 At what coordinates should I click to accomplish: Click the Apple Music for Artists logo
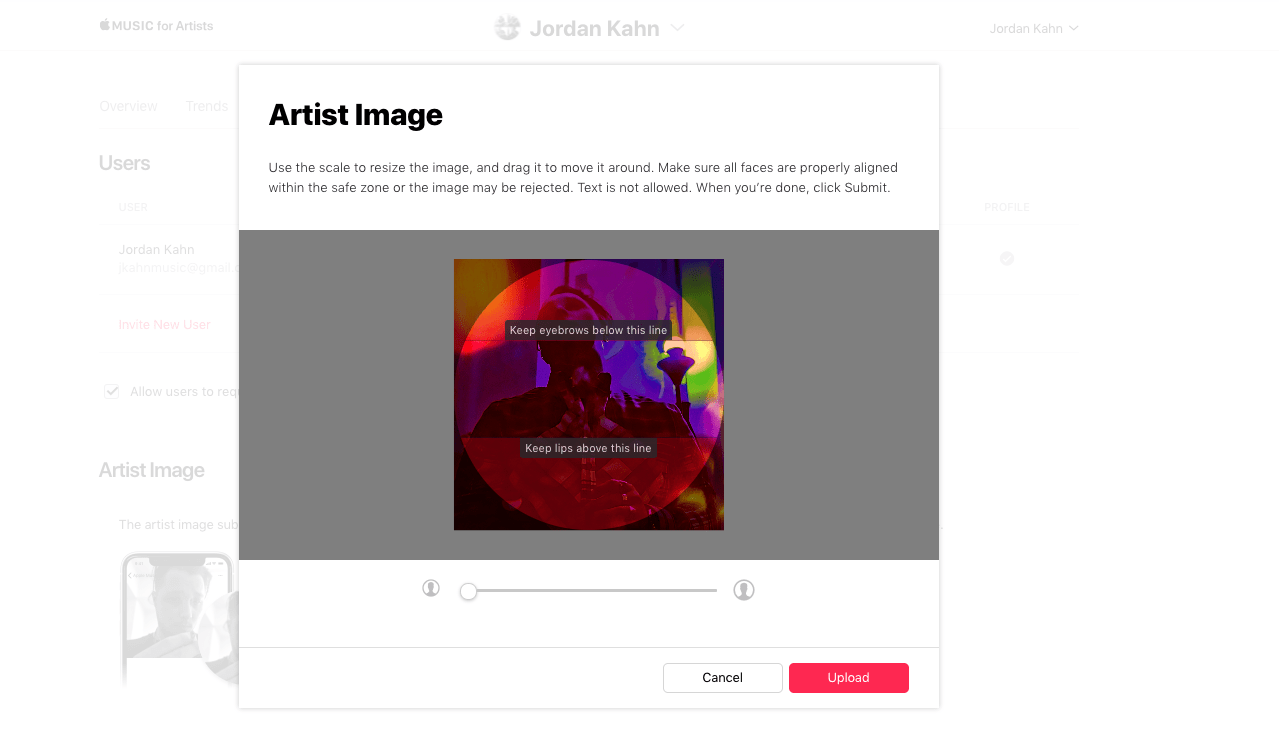pos(156,25)
